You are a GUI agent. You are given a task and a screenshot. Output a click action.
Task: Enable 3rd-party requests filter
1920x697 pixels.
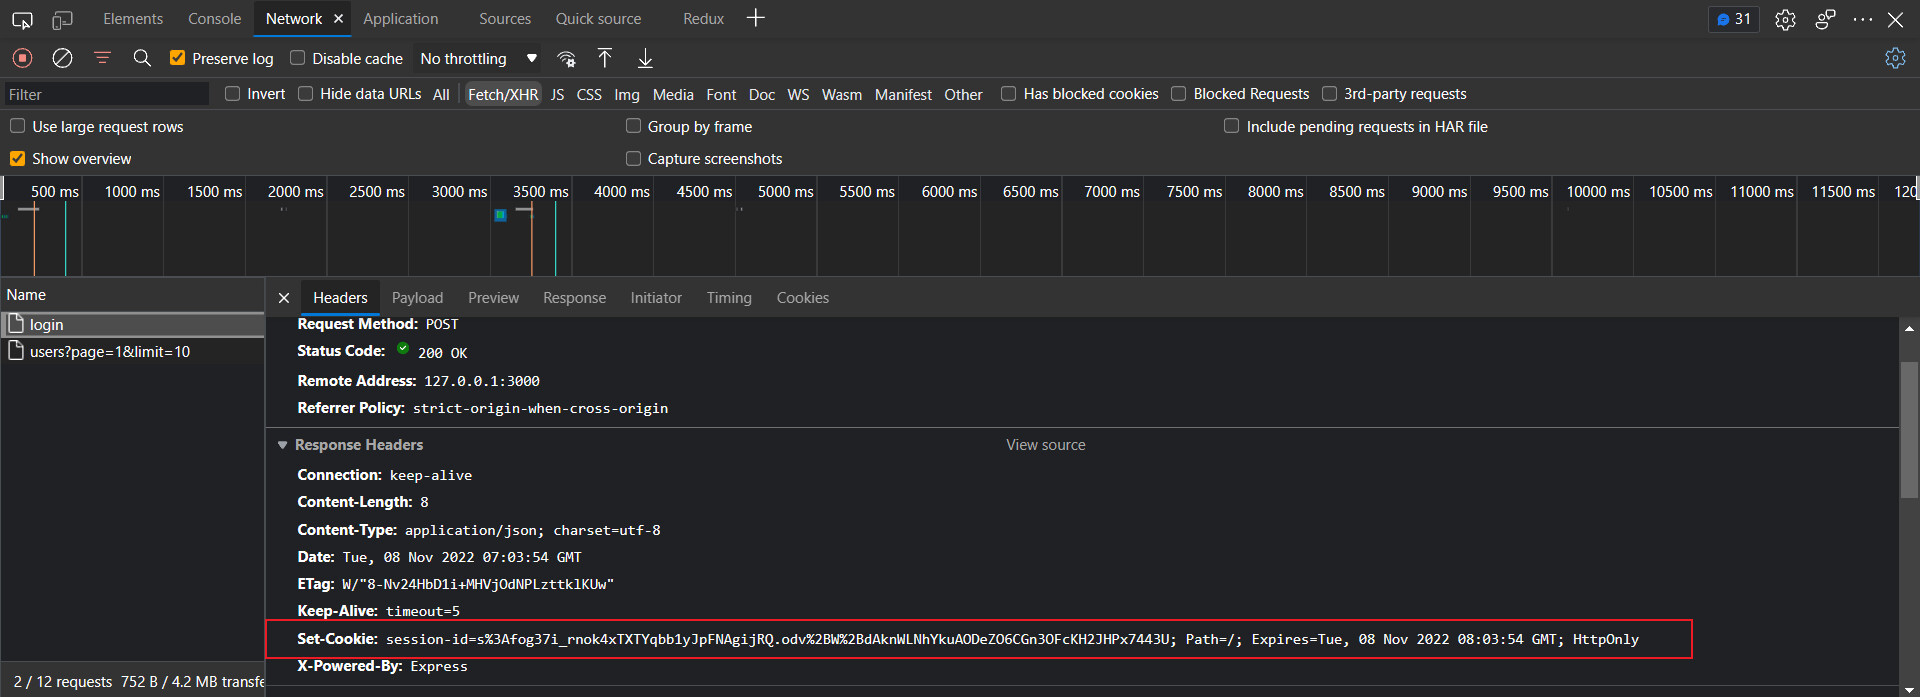1330,94
